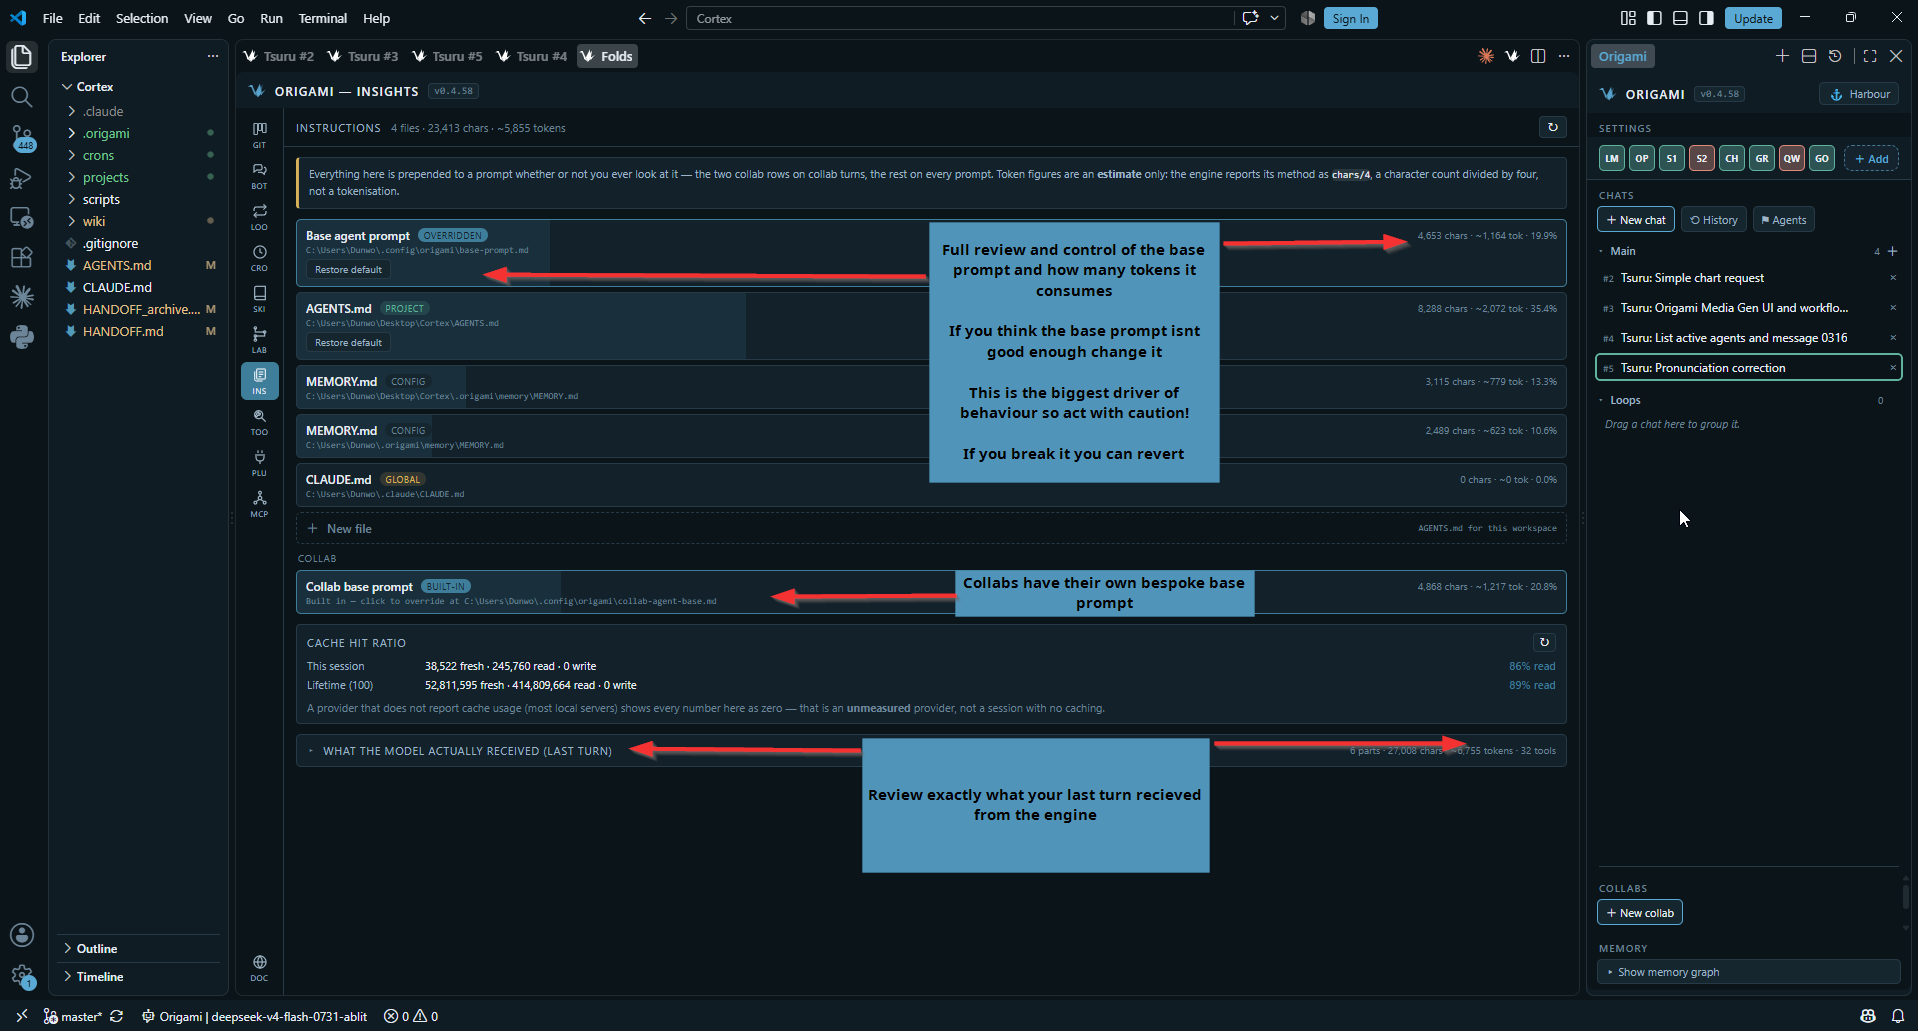Click the history clock icon in Origami panel header
Screen dimensions: 1918x1031
(1835, 56)
